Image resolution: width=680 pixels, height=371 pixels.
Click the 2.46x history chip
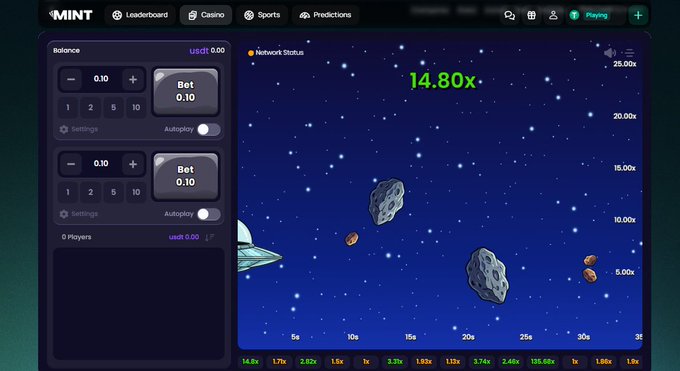click(x=510, y=361)
